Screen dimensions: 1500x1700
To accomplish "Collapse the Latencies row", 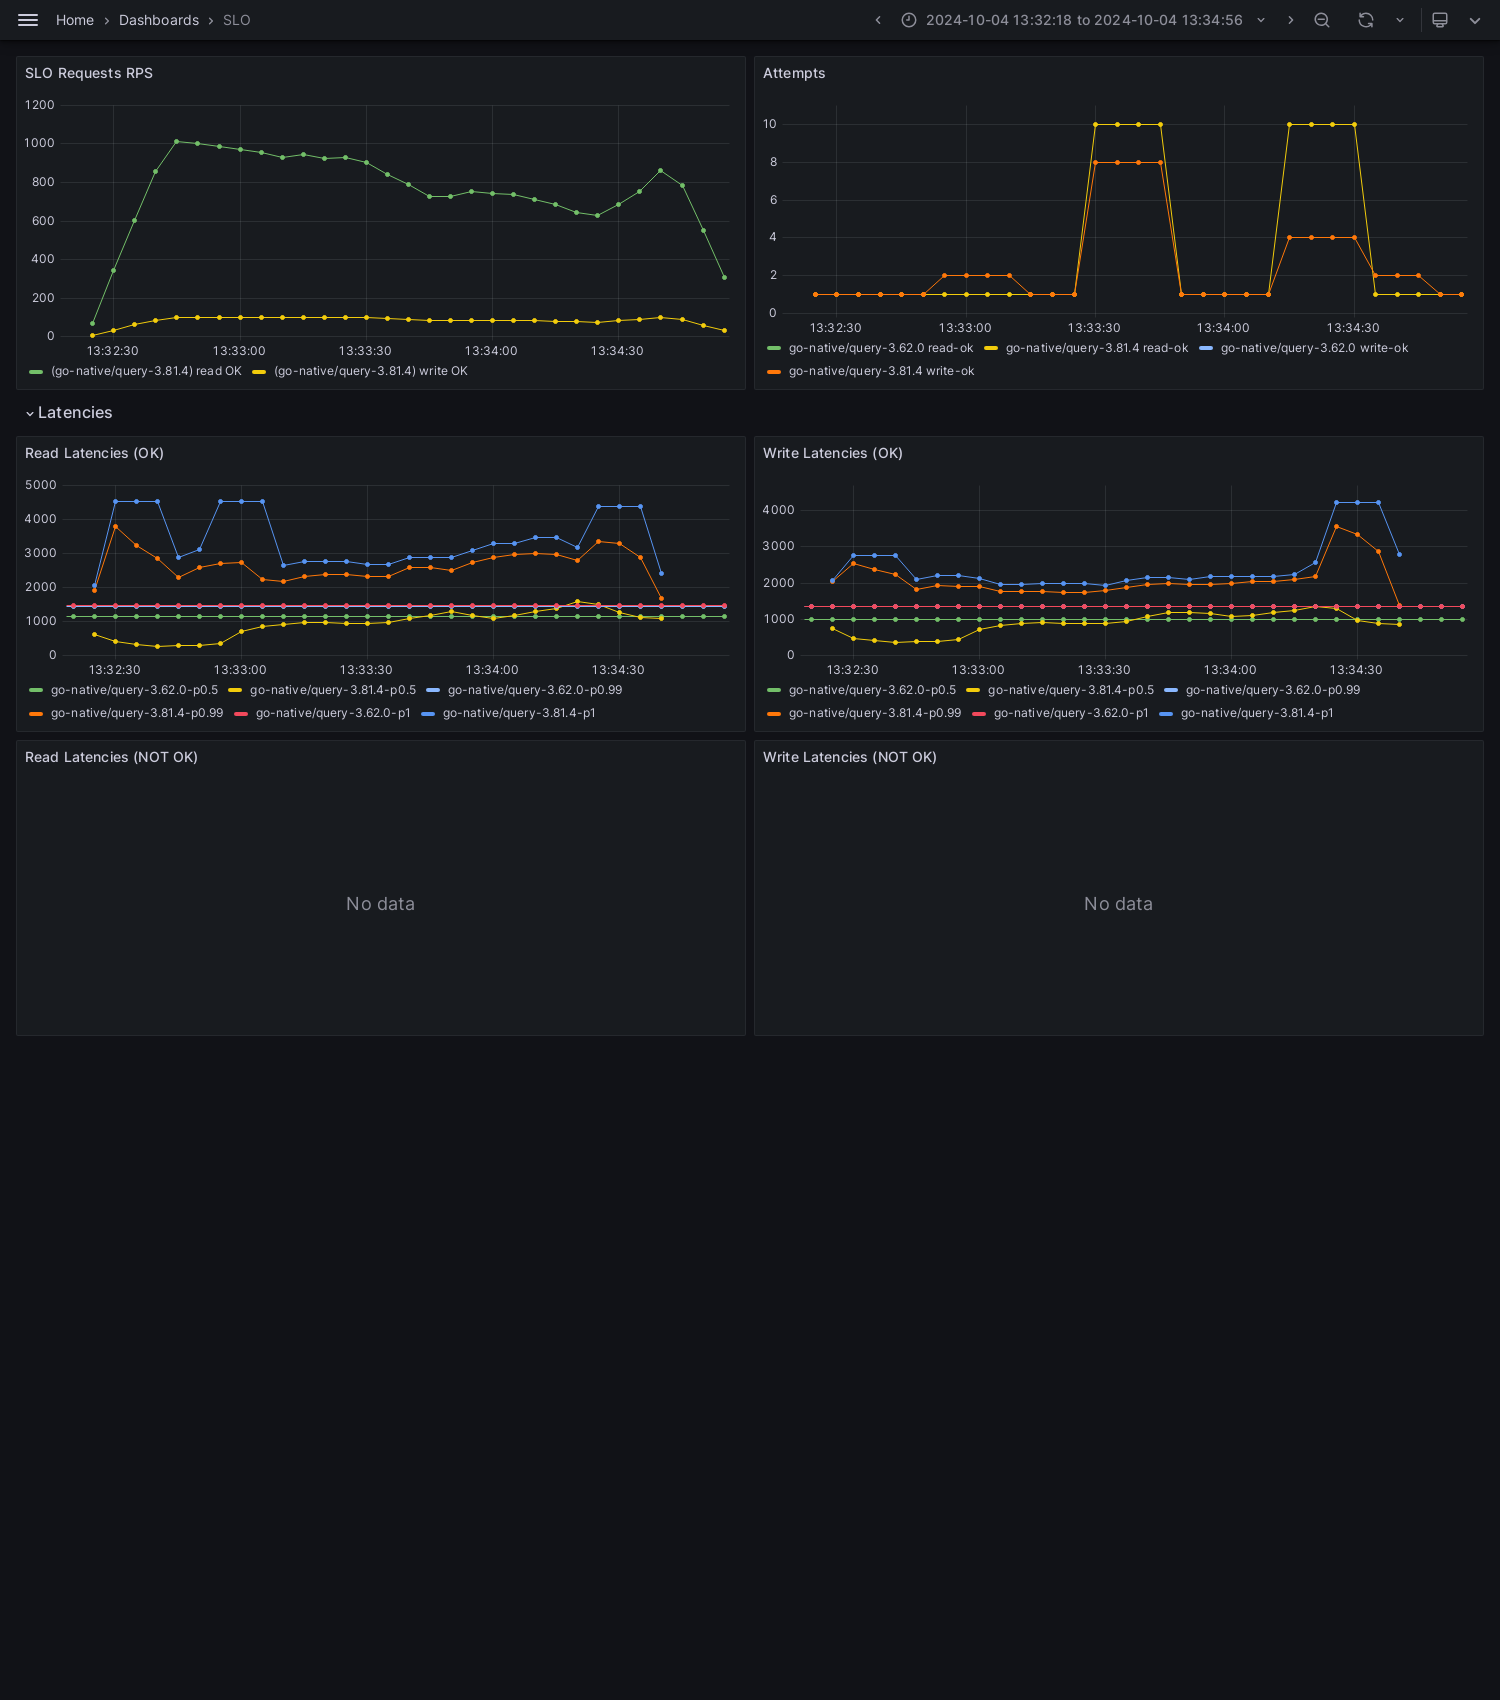I will point(30,413).
